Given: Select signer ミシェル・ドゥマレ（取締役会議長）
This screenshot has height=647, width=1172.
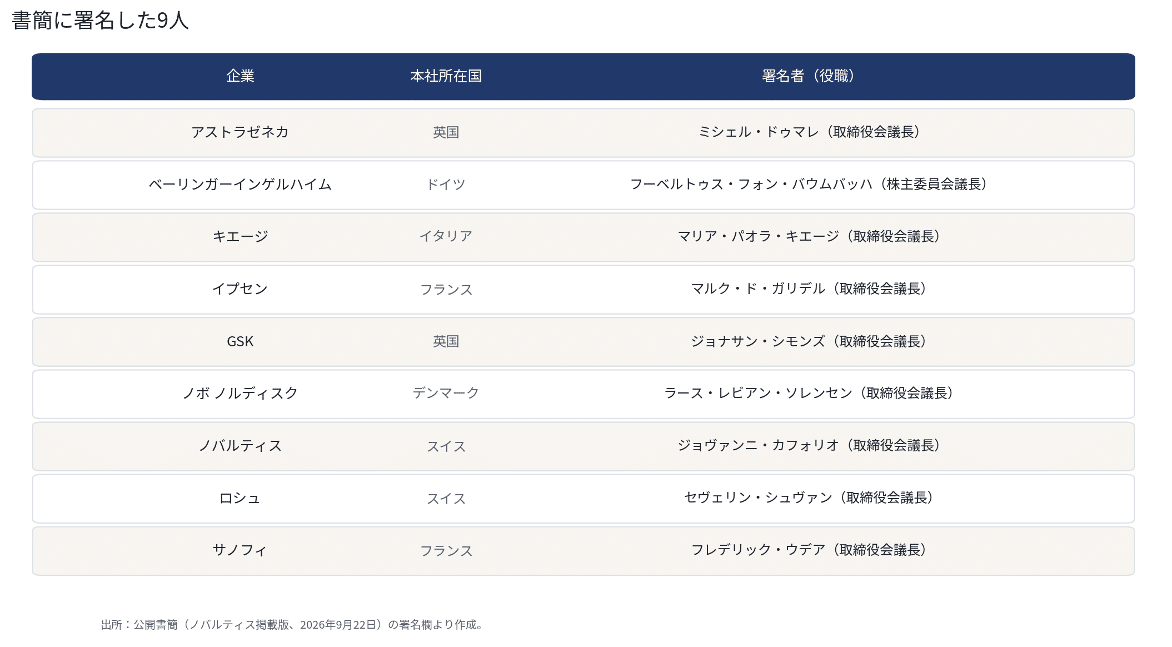Looking at the screenshot, I should pyautogui.click(x=808, y=132).
